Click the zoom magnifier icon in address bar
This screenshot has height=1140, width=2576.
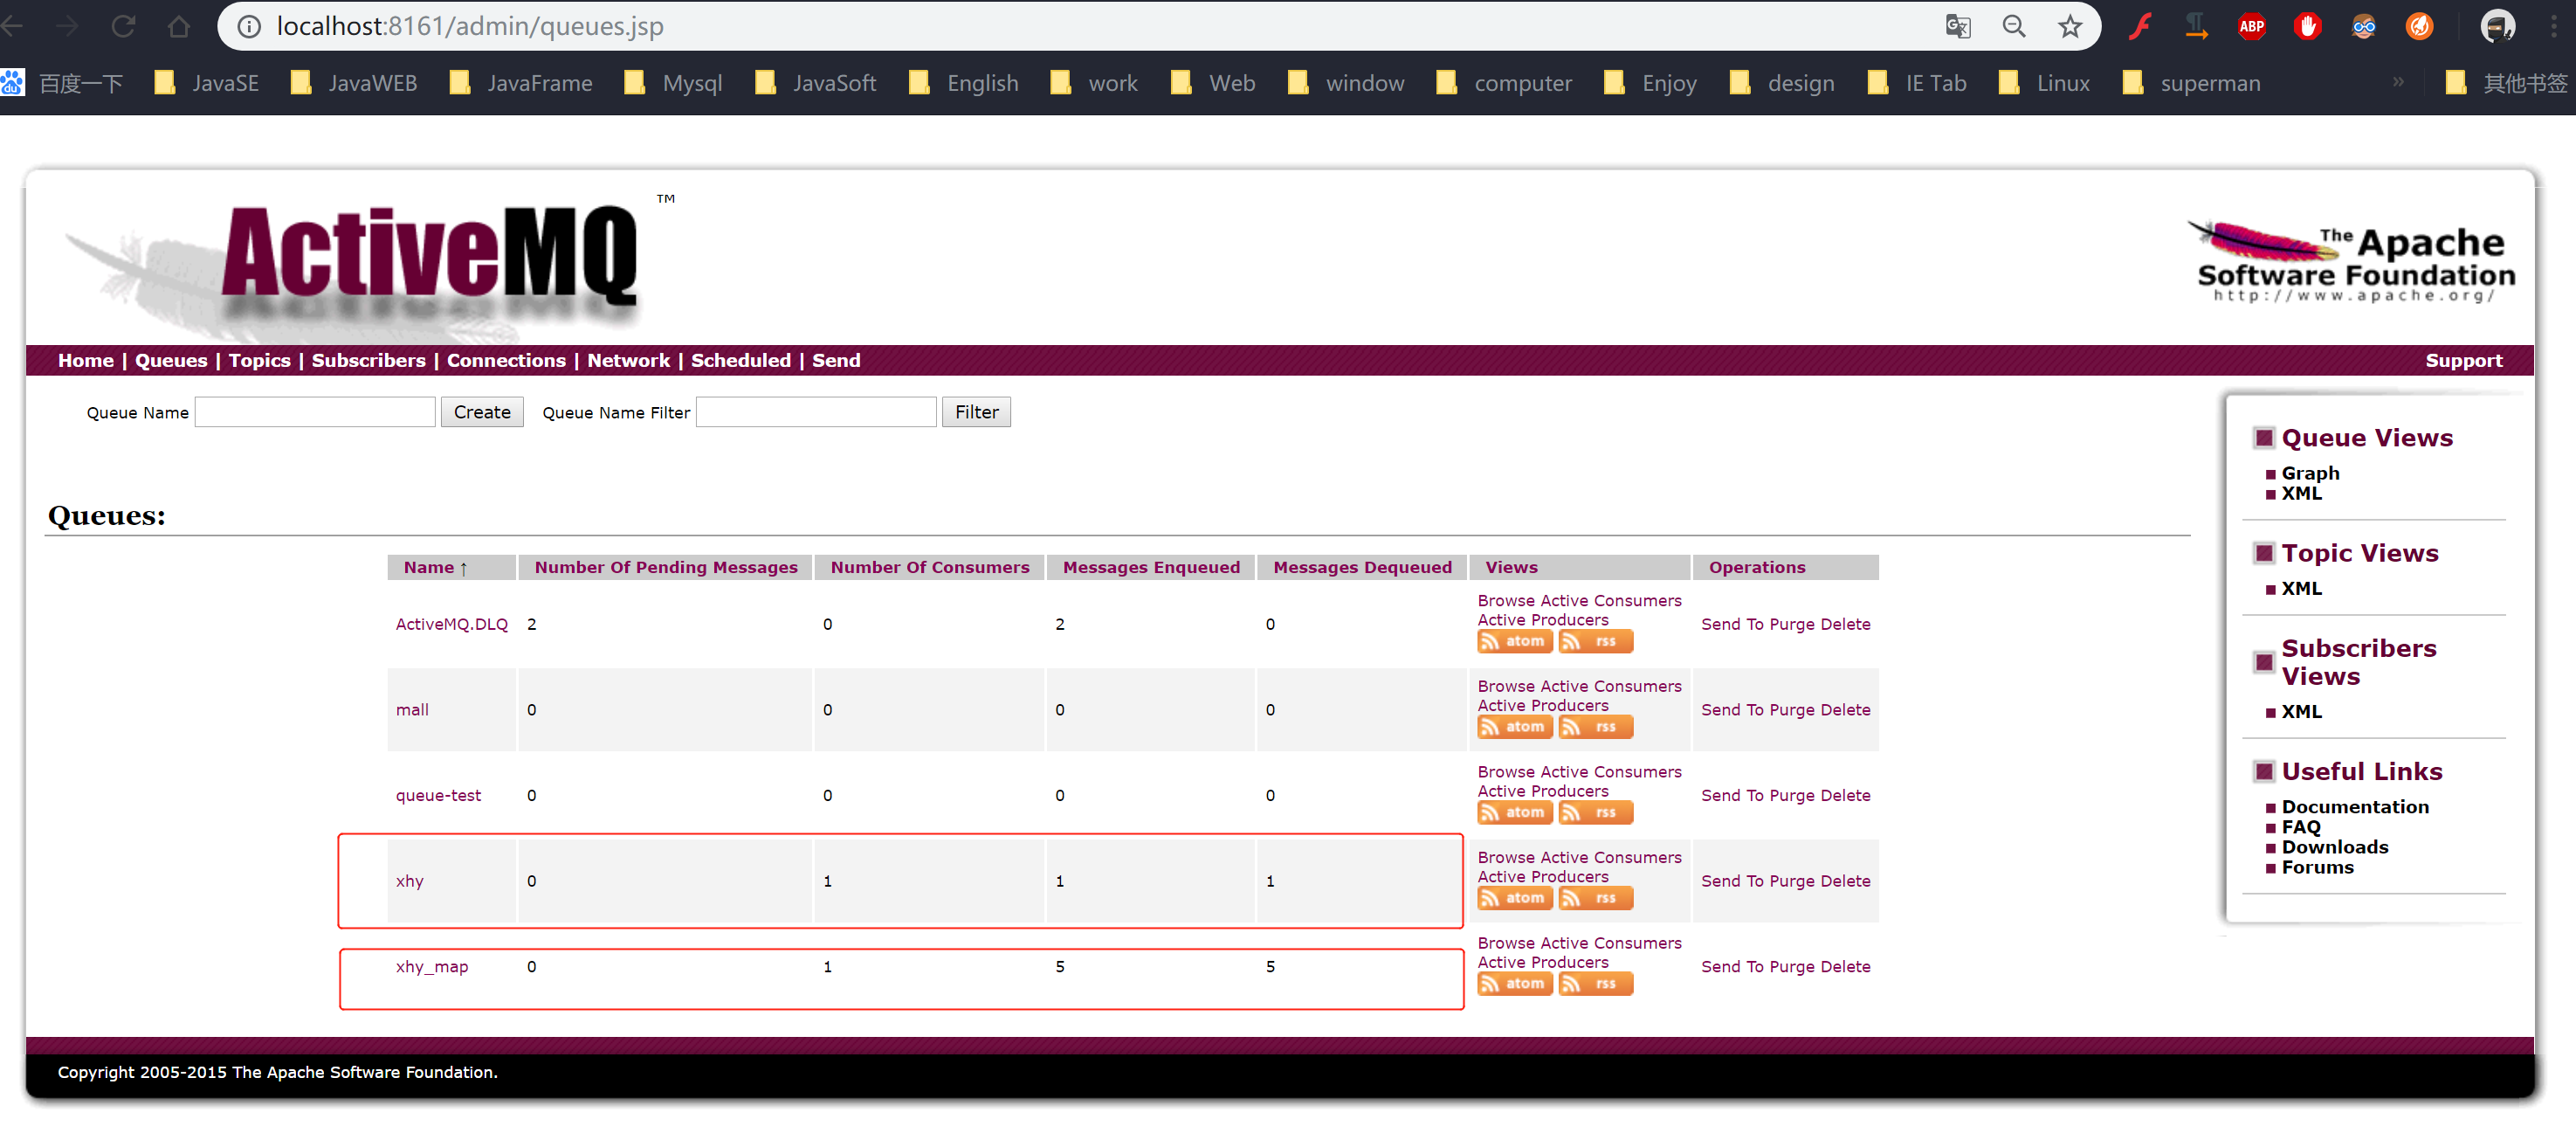click(2013, 26)
